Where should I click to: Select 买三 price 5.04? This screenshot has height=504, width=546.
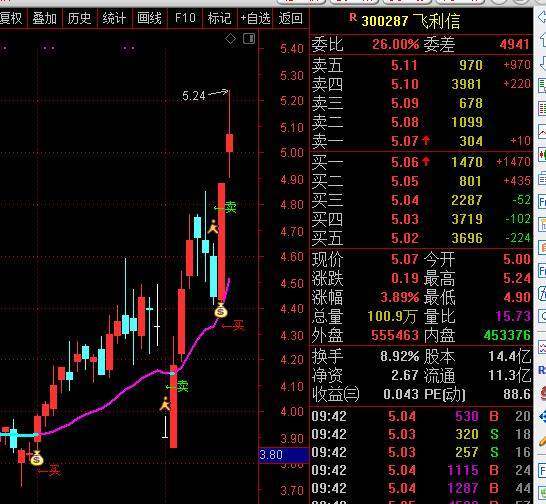coord(404,200)
